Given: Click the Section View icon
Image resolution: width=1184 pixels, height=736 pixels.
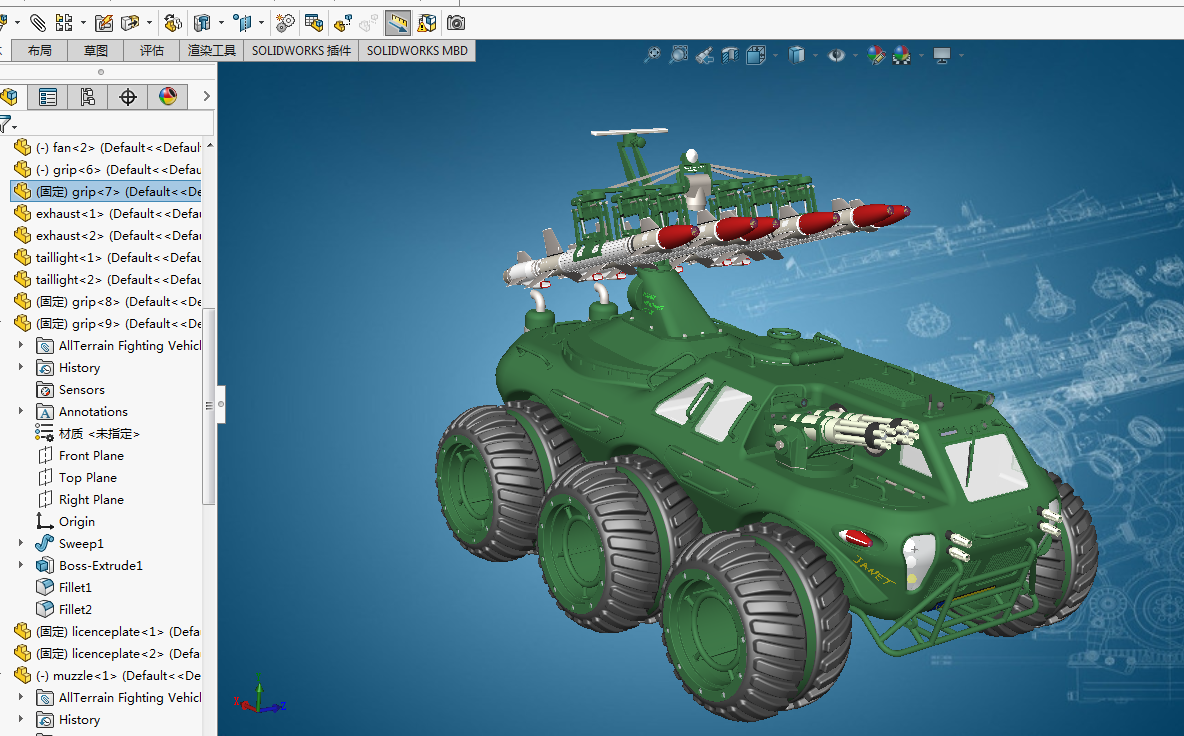Looking at the screenshot, I should tap(729, 55).
